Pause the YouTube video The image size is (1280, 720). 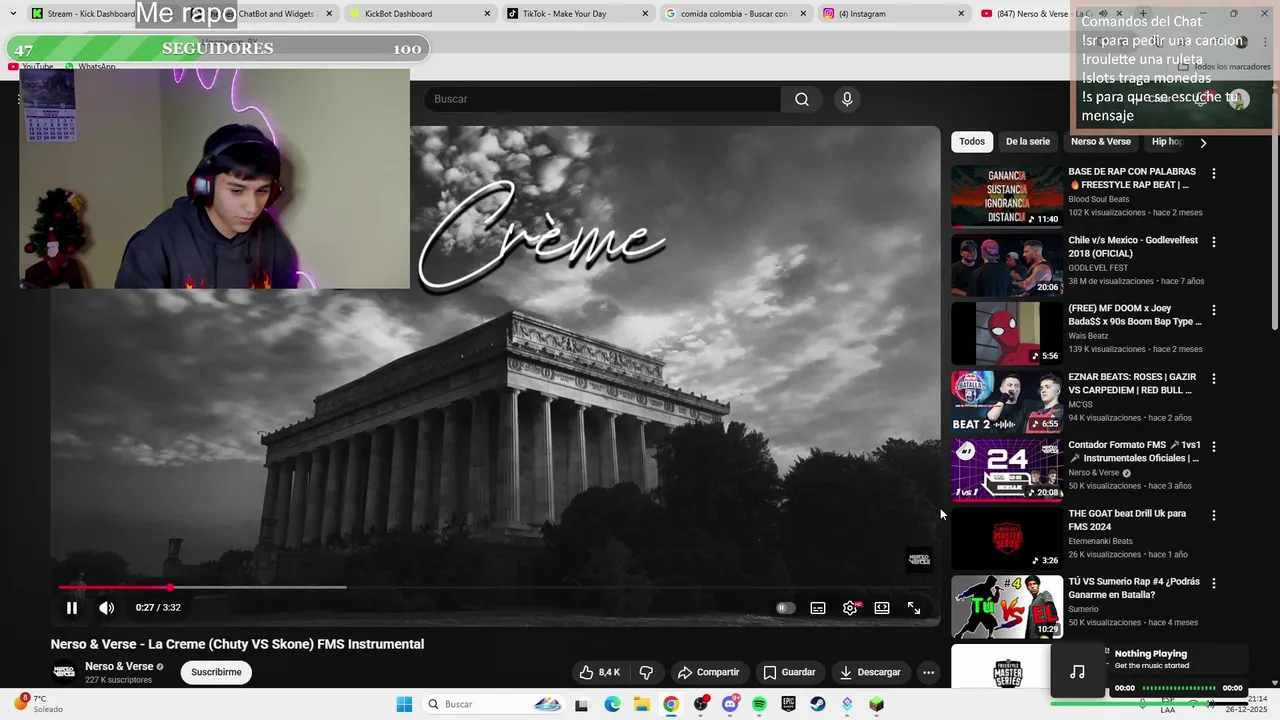pyautogui.click(x=72, y=607)
